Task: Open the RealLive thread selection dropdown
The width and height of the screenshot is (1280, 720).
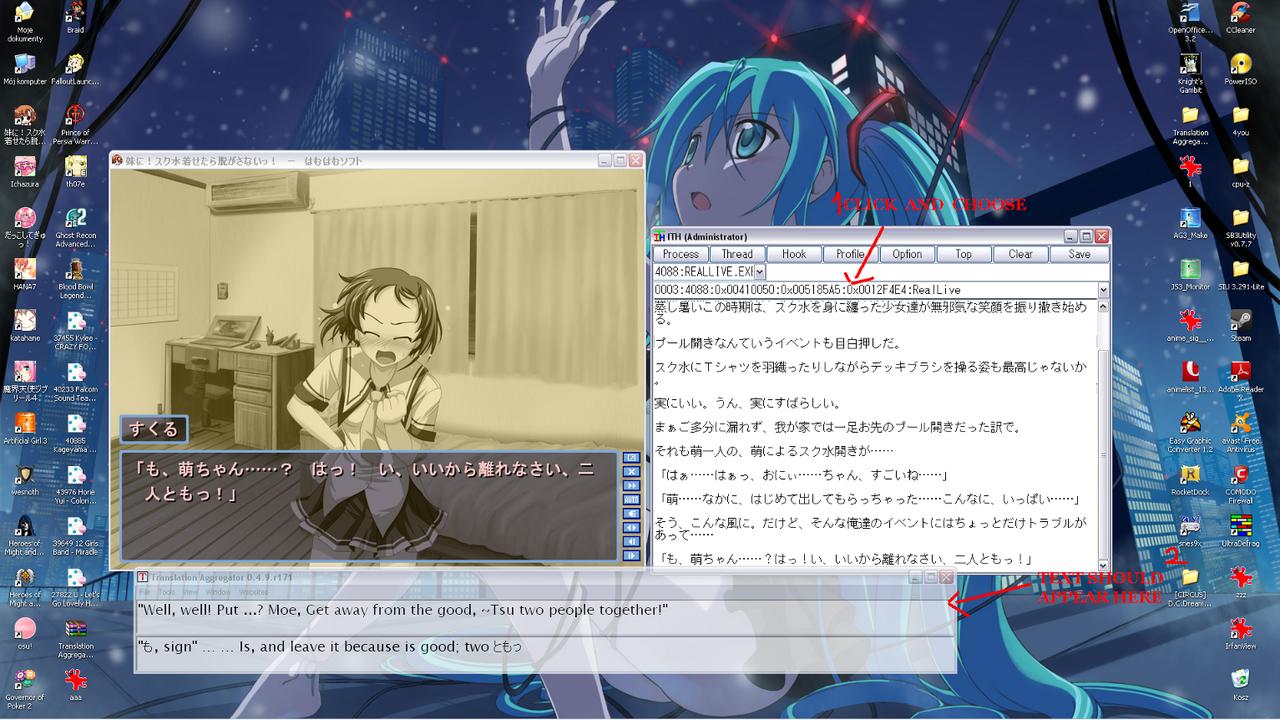Action: pos(1103,290)
